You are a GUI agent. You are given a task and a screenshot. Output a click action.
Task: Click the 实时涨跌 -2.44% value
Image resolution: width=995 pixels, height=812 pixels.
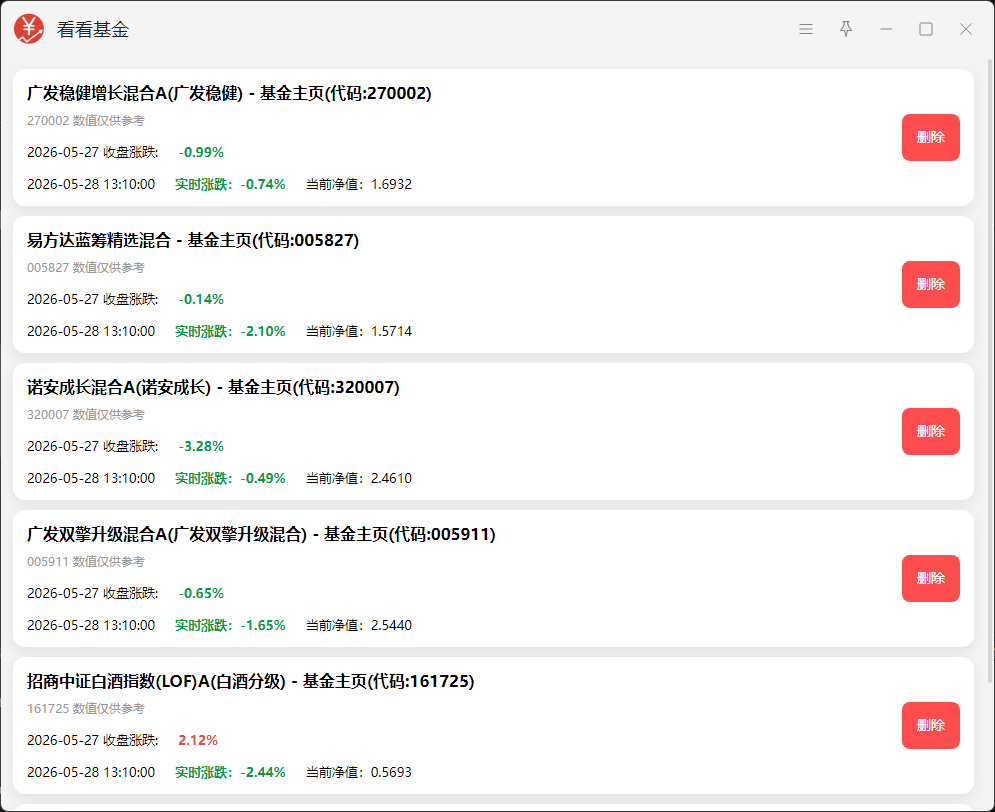[x=230, y=773]
